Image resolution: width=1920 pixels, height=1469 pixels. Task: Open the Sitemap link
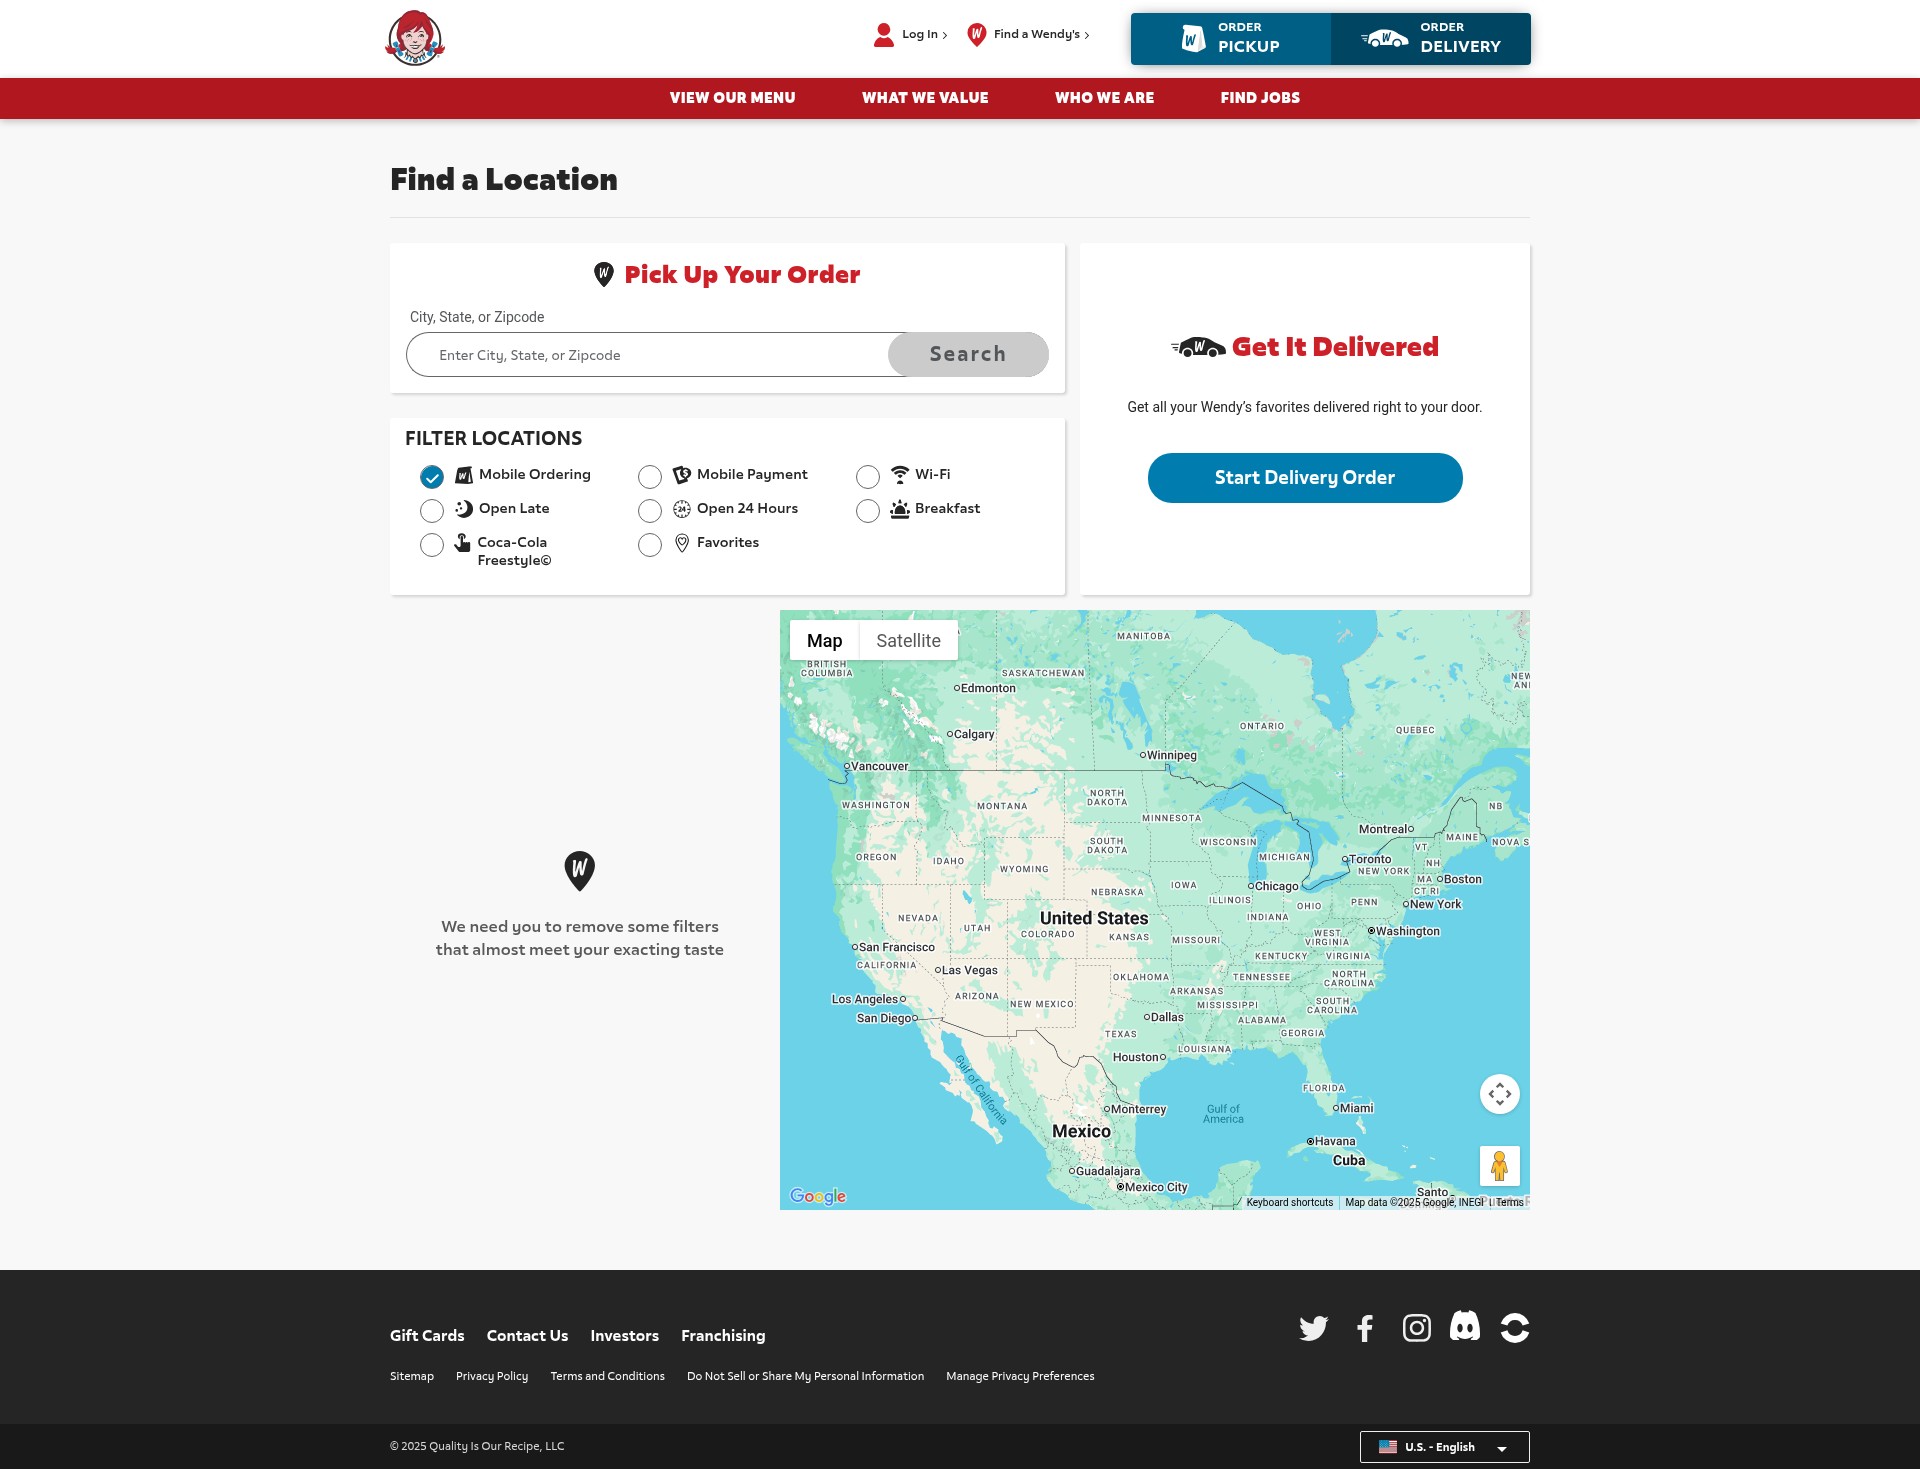pyautogui.click(x=412, y=1377)
